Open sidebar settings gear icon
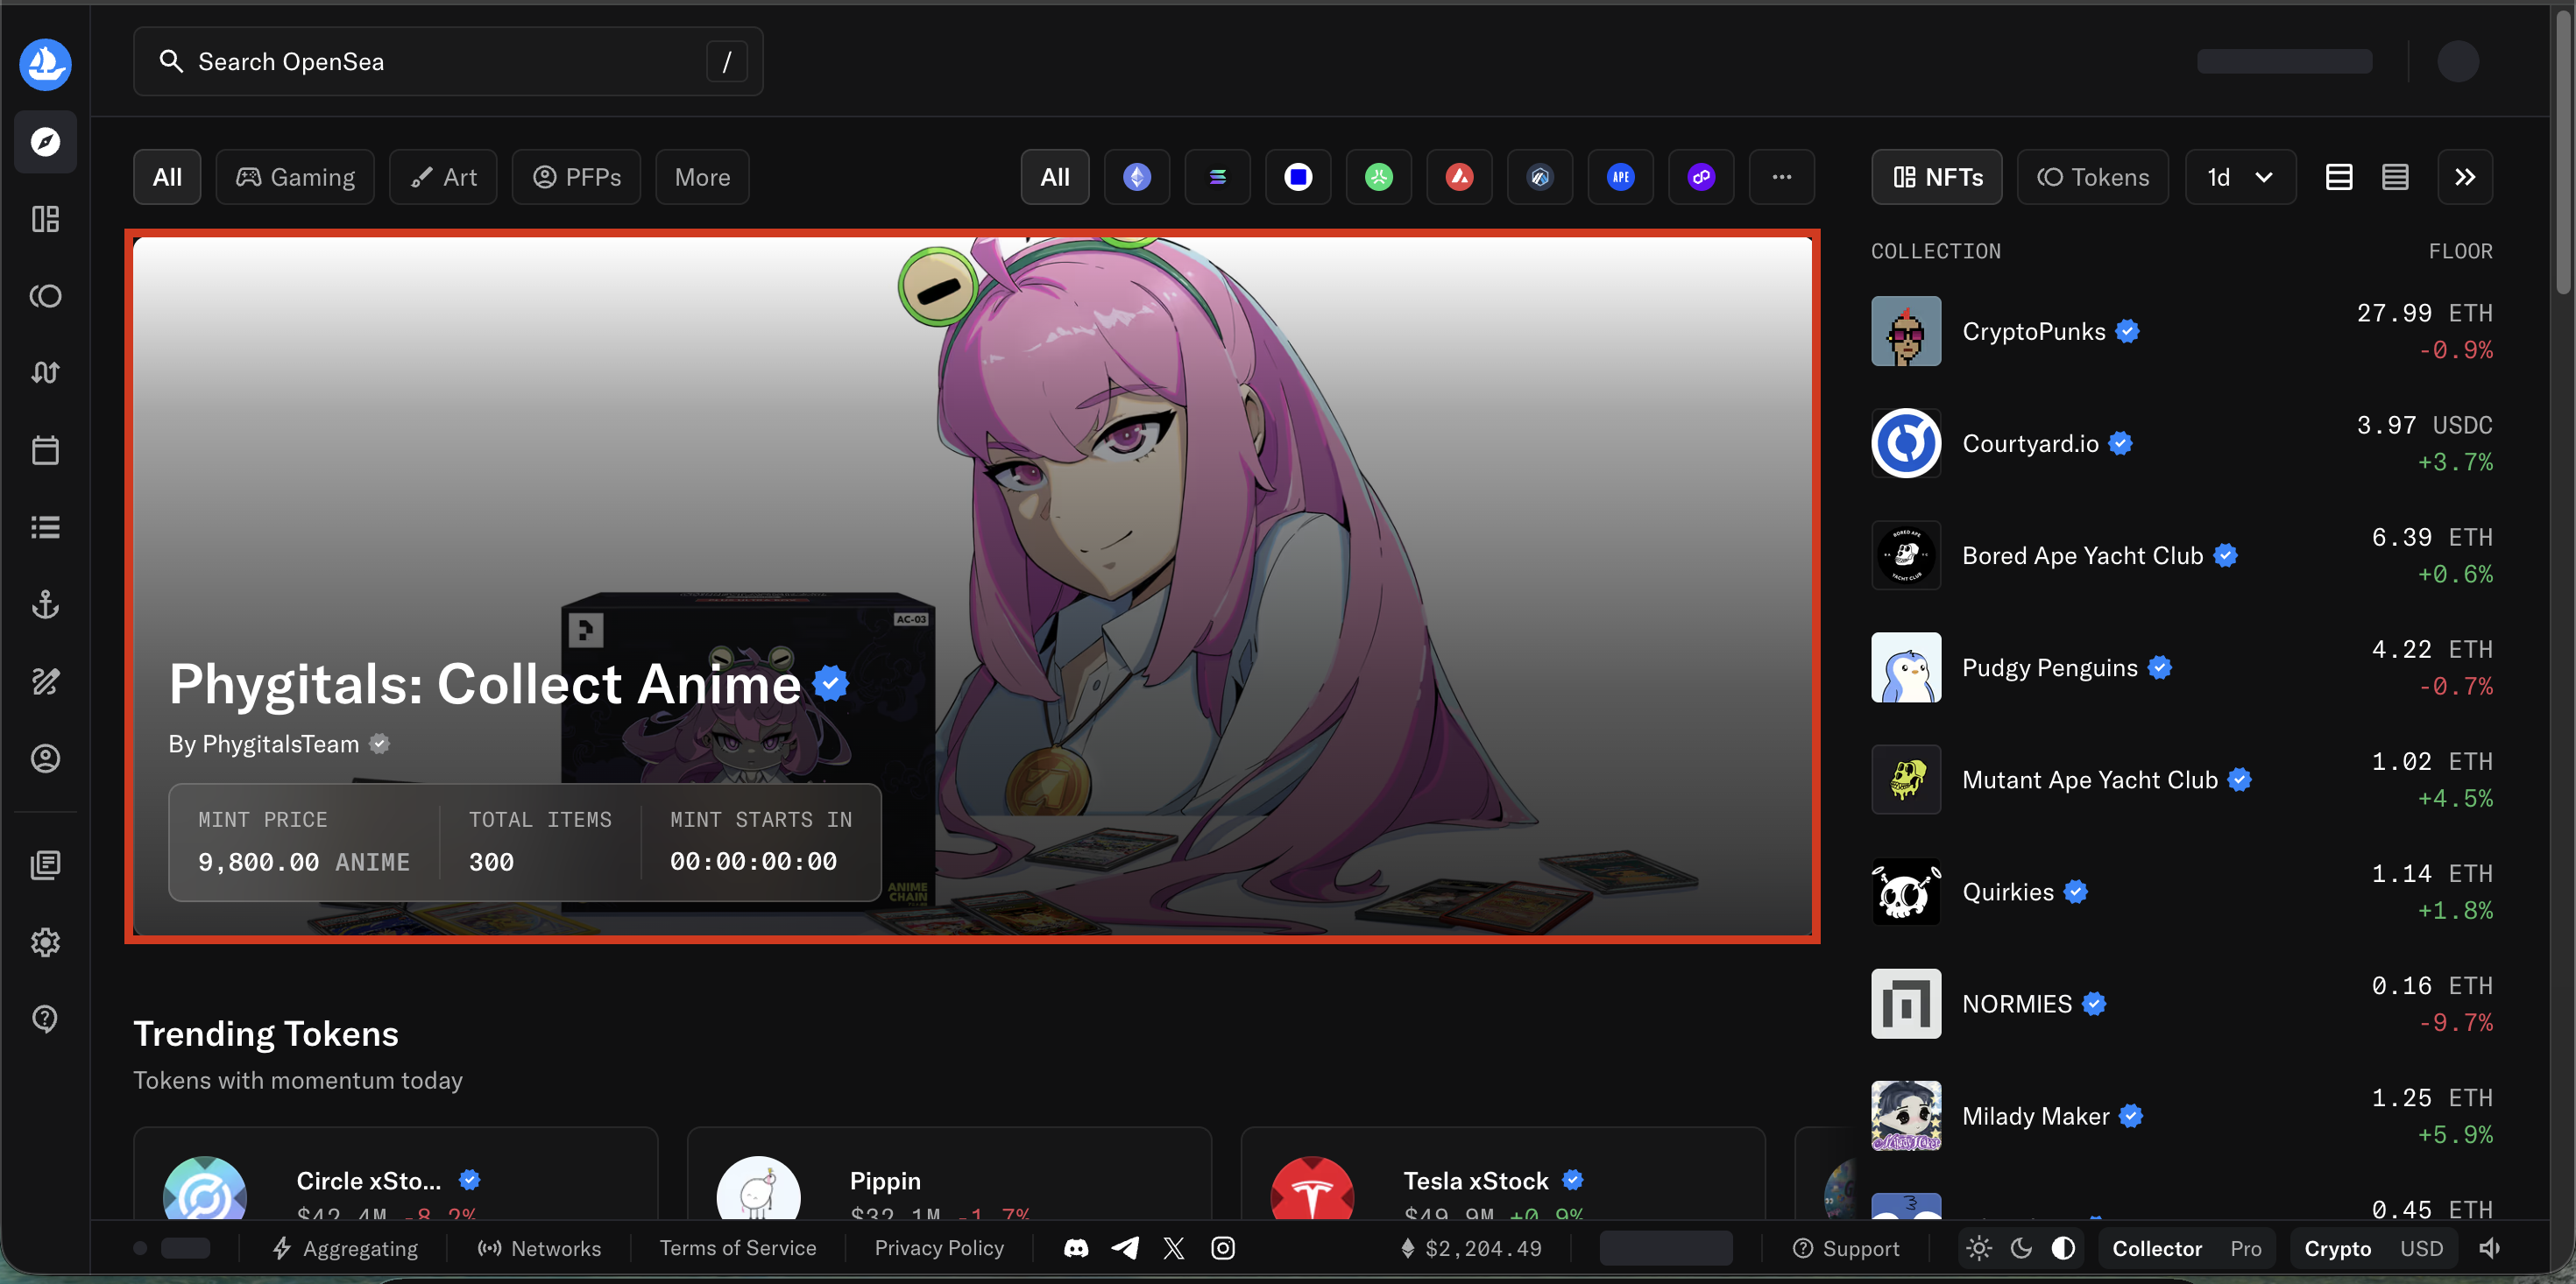2576x1284 pixels. (x=45, y=942)
